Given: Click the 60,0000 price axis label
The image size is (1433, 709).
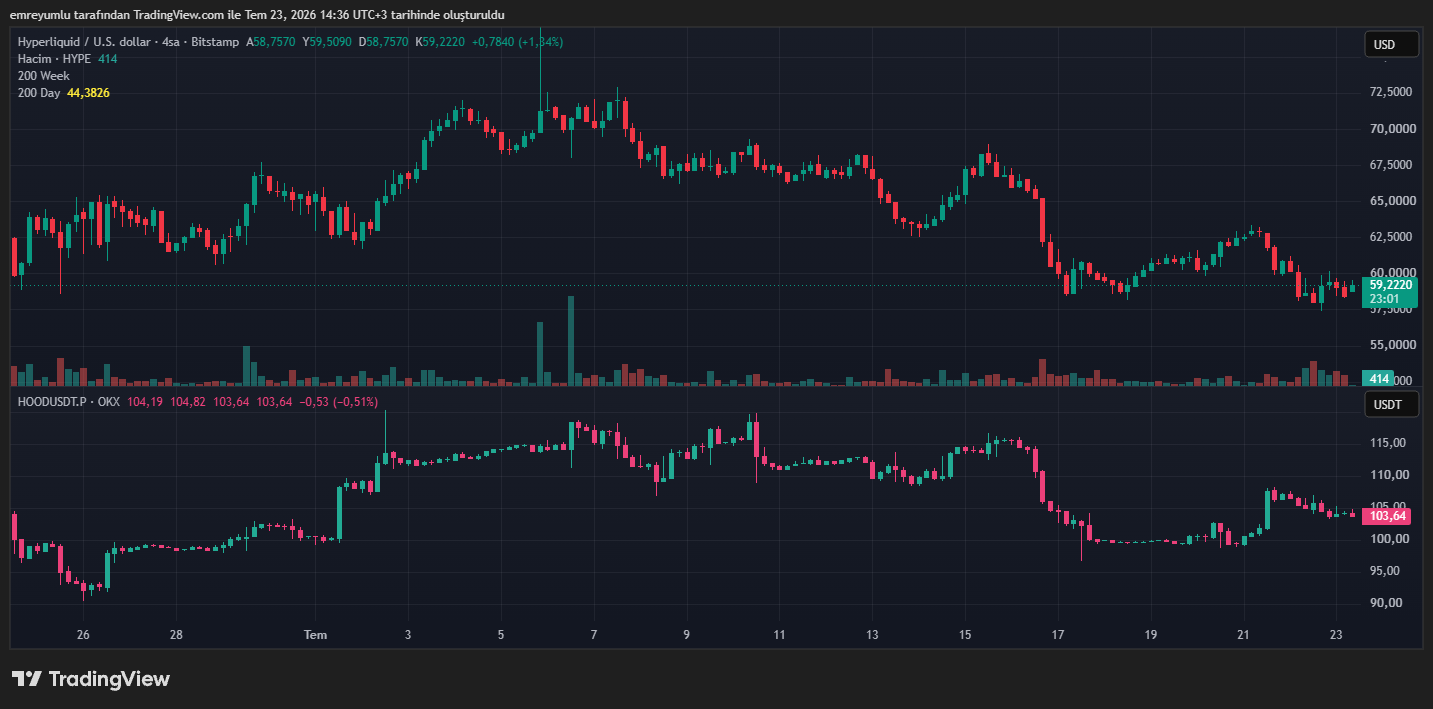Looking at the screenshot, I should pos(1390,272).
